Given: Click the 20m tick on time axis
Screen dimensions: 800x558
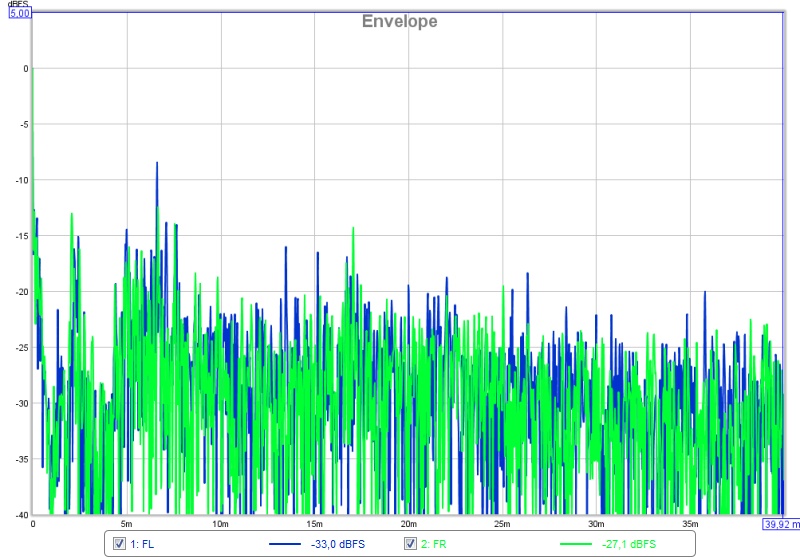Looking at the screenshot, I should [408, 523].
